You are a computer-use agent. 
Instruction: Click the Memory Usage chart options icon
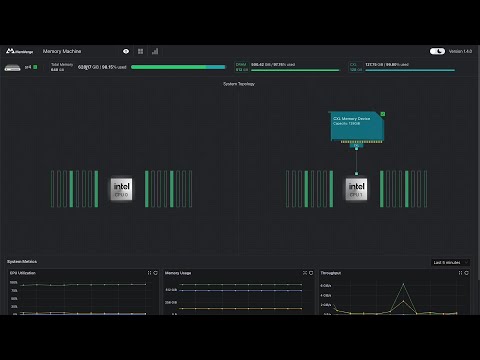311,273
